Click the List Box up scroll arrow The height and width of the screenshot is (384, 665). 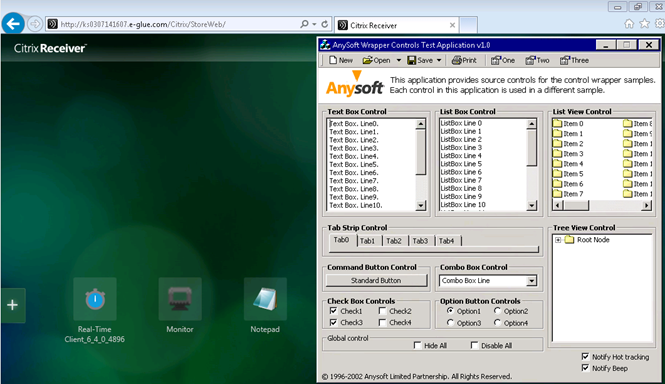point(531,124)
